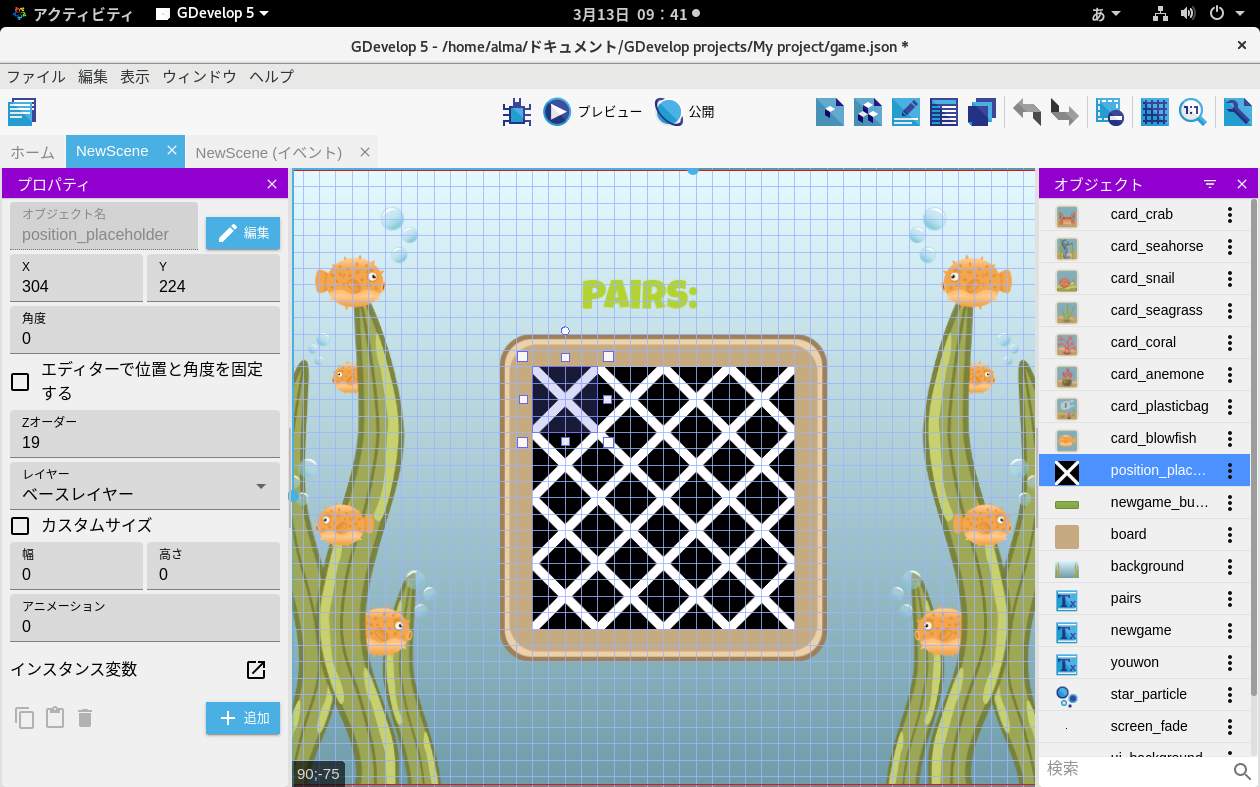Viewport: 1260px width, 787px height.
Task: Select newgame_button object in list
Action: coord(1145,502)
